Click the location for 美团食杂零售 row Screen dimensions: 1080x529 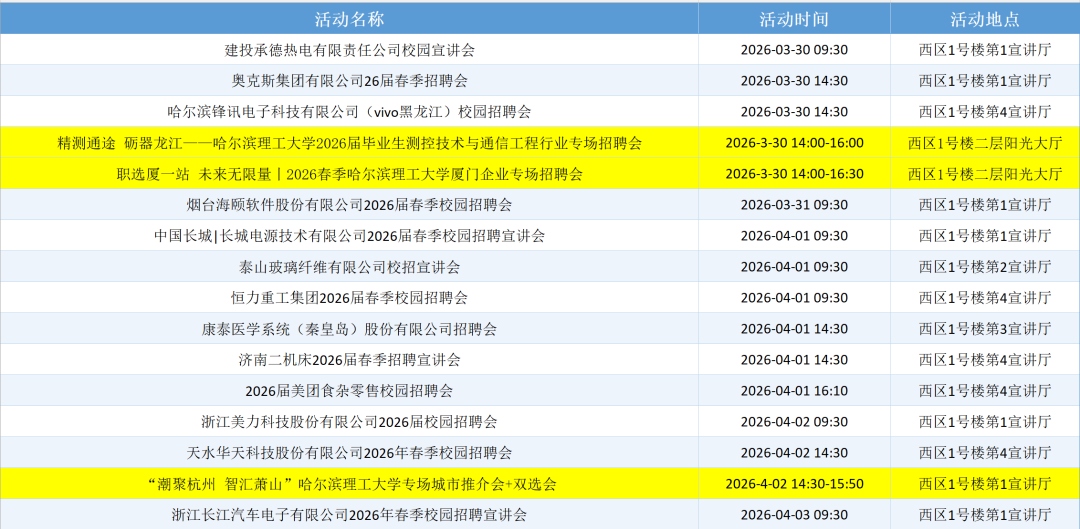(985, 391)
